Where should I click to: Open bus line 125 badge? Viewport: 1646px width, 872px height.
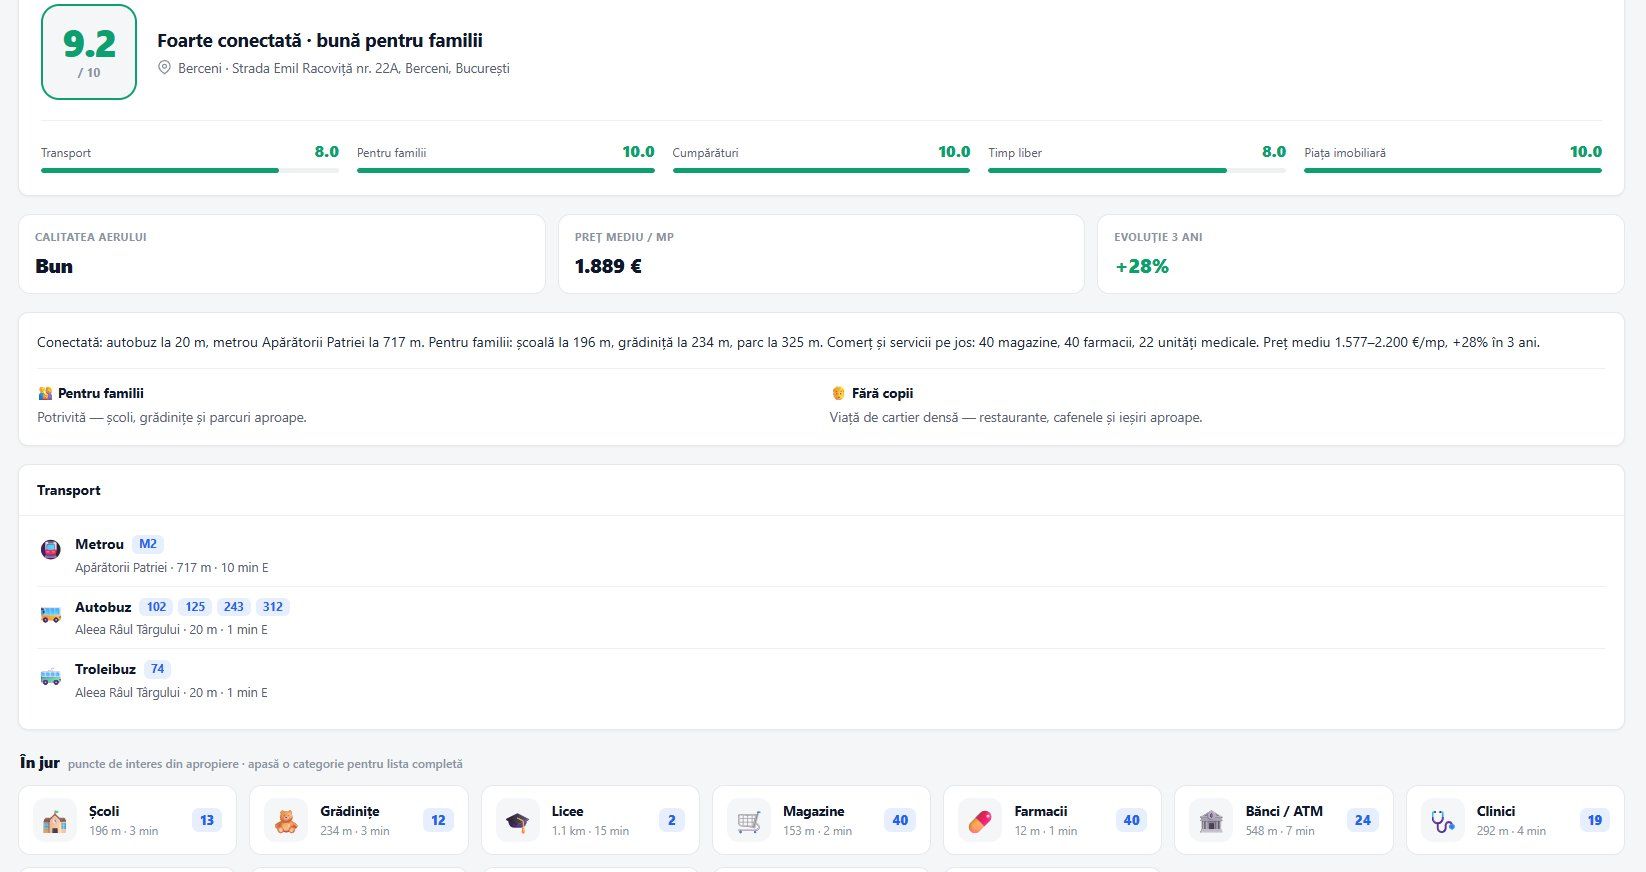(195, 607)
